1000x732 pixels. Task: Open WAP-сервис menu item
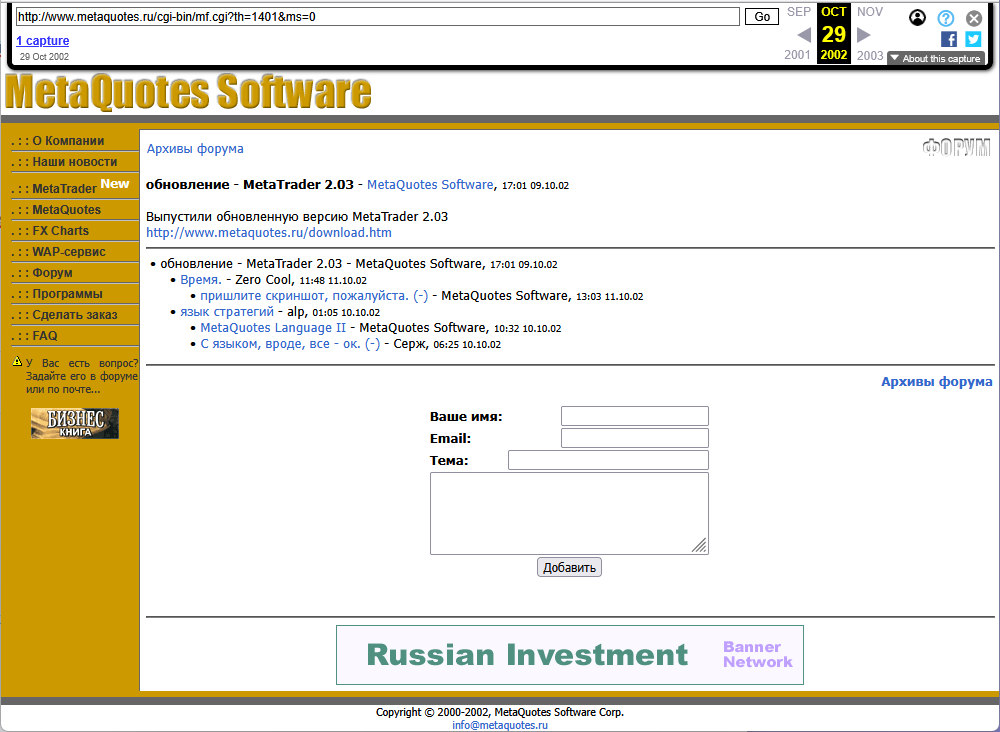pyautogui.click(x=69, y=252)
